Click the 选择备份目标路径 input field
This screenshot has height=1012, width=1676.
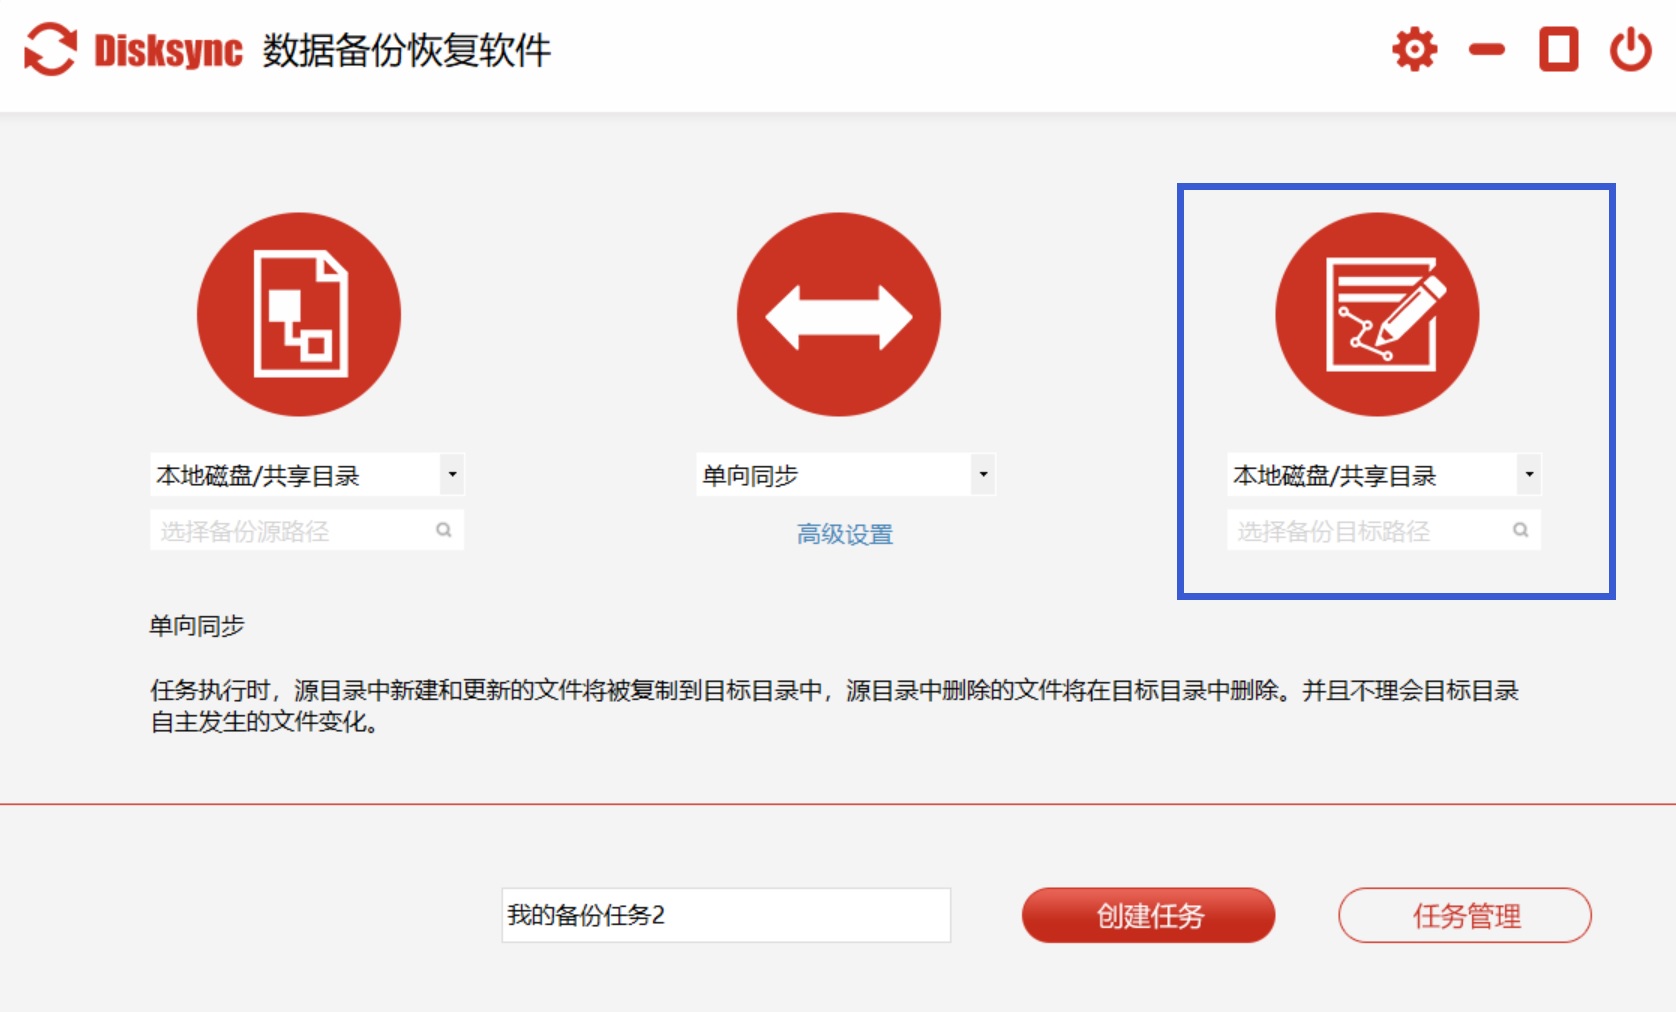1384,530
